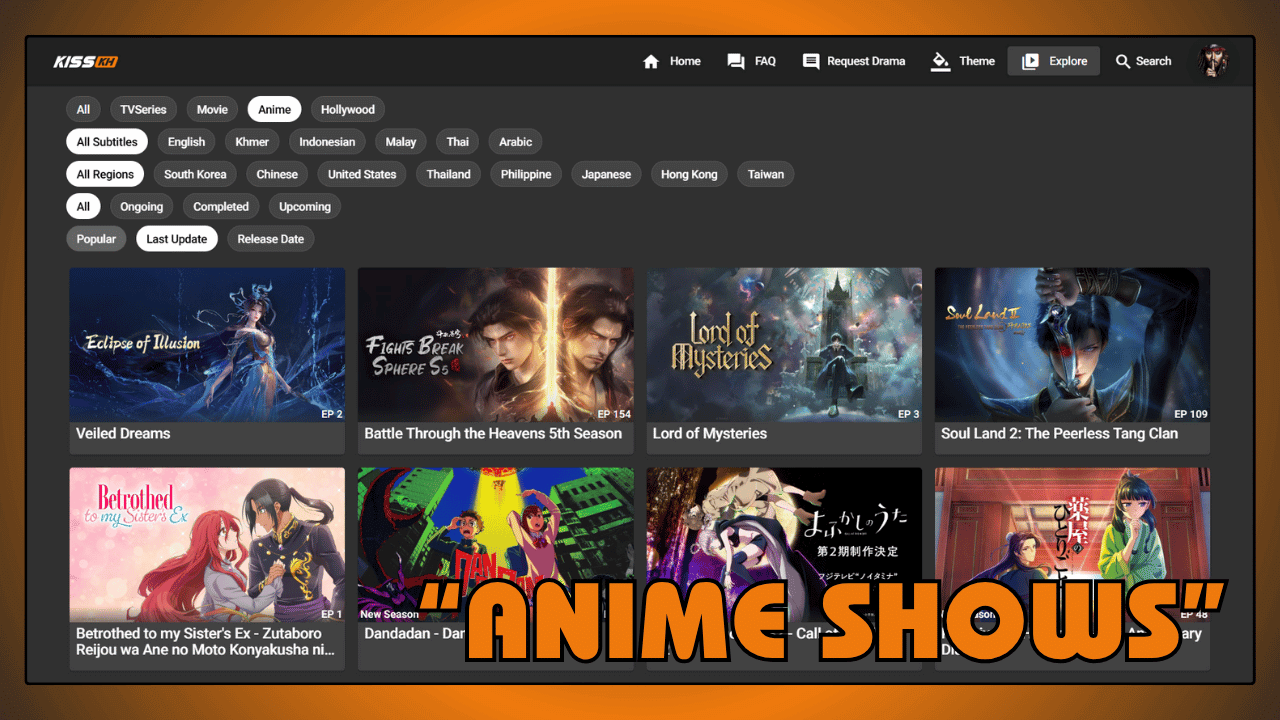Open the FAQ page via its chat icon
The width and height of the screenshot is (1280, 720).
point(734,61)
